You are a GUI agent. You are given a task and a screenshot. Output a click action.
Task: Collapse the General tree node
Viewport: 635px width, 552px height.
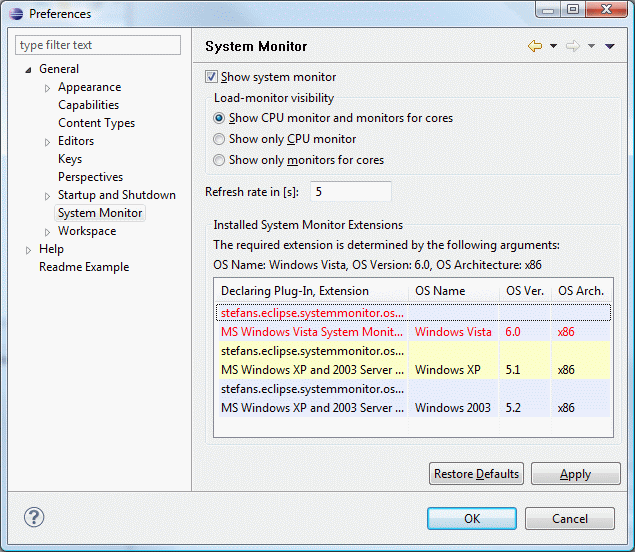click(28, 70)
